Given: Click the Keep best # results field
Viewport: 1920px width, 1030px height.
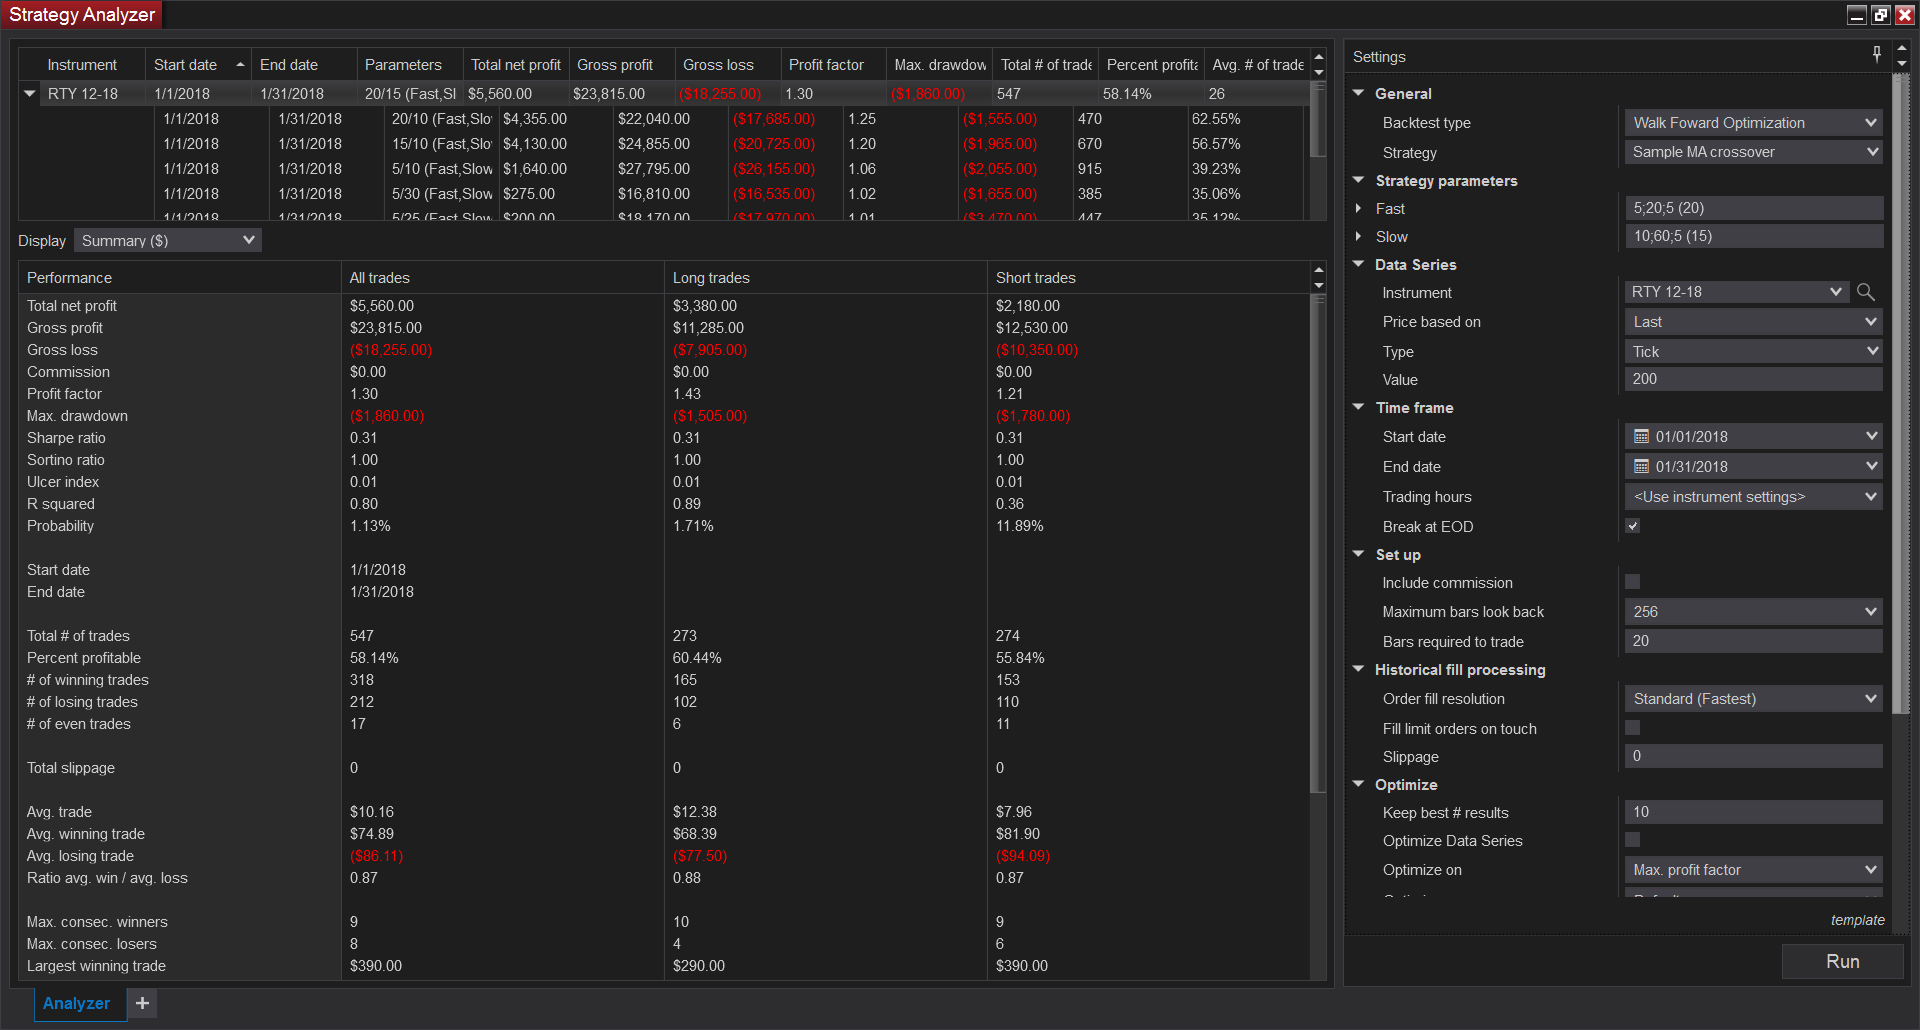Looking at the screenshot, I should [x=1753, y=812].
